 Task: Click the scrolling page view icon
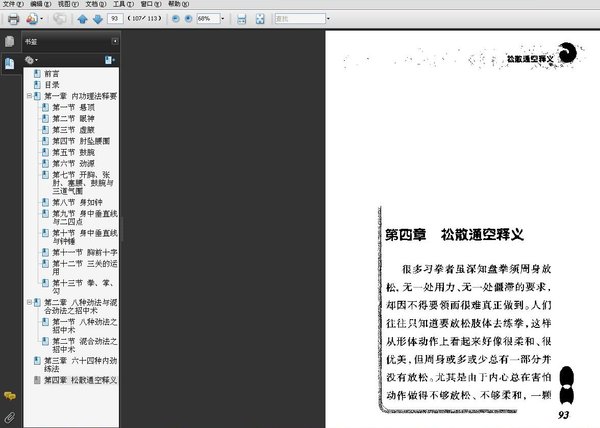click(241, 19)
